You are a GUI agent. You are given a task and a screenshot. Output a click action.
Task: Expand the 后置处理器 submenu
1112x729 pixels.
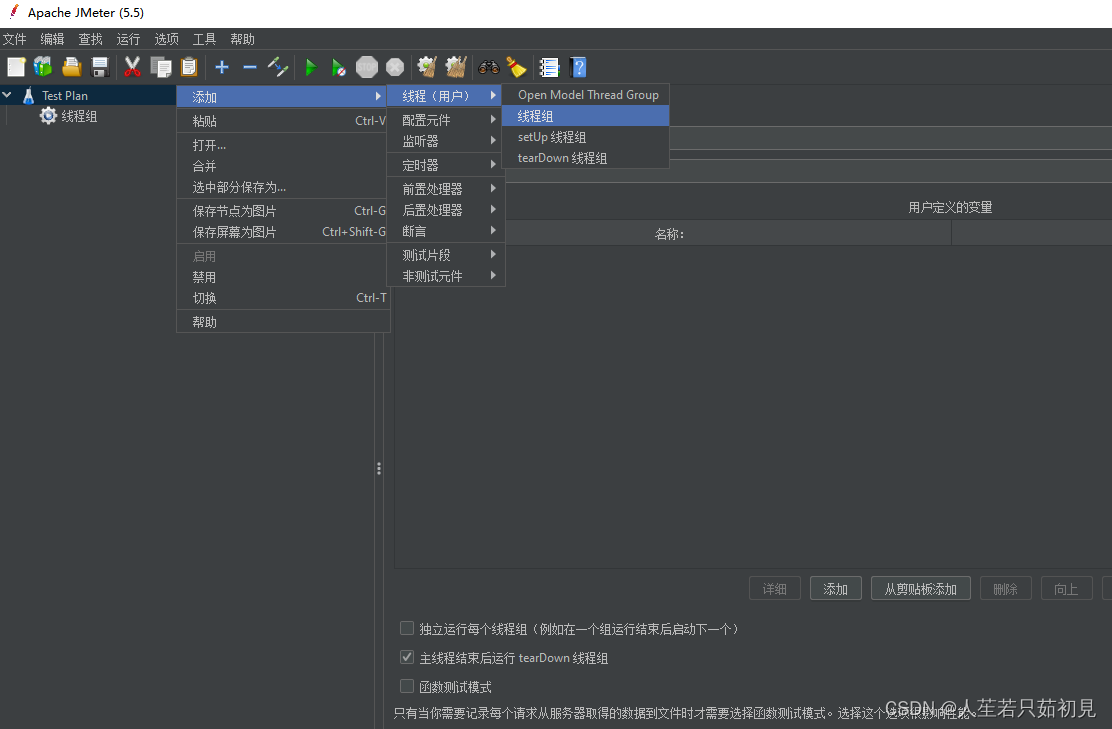click(445, 210)
